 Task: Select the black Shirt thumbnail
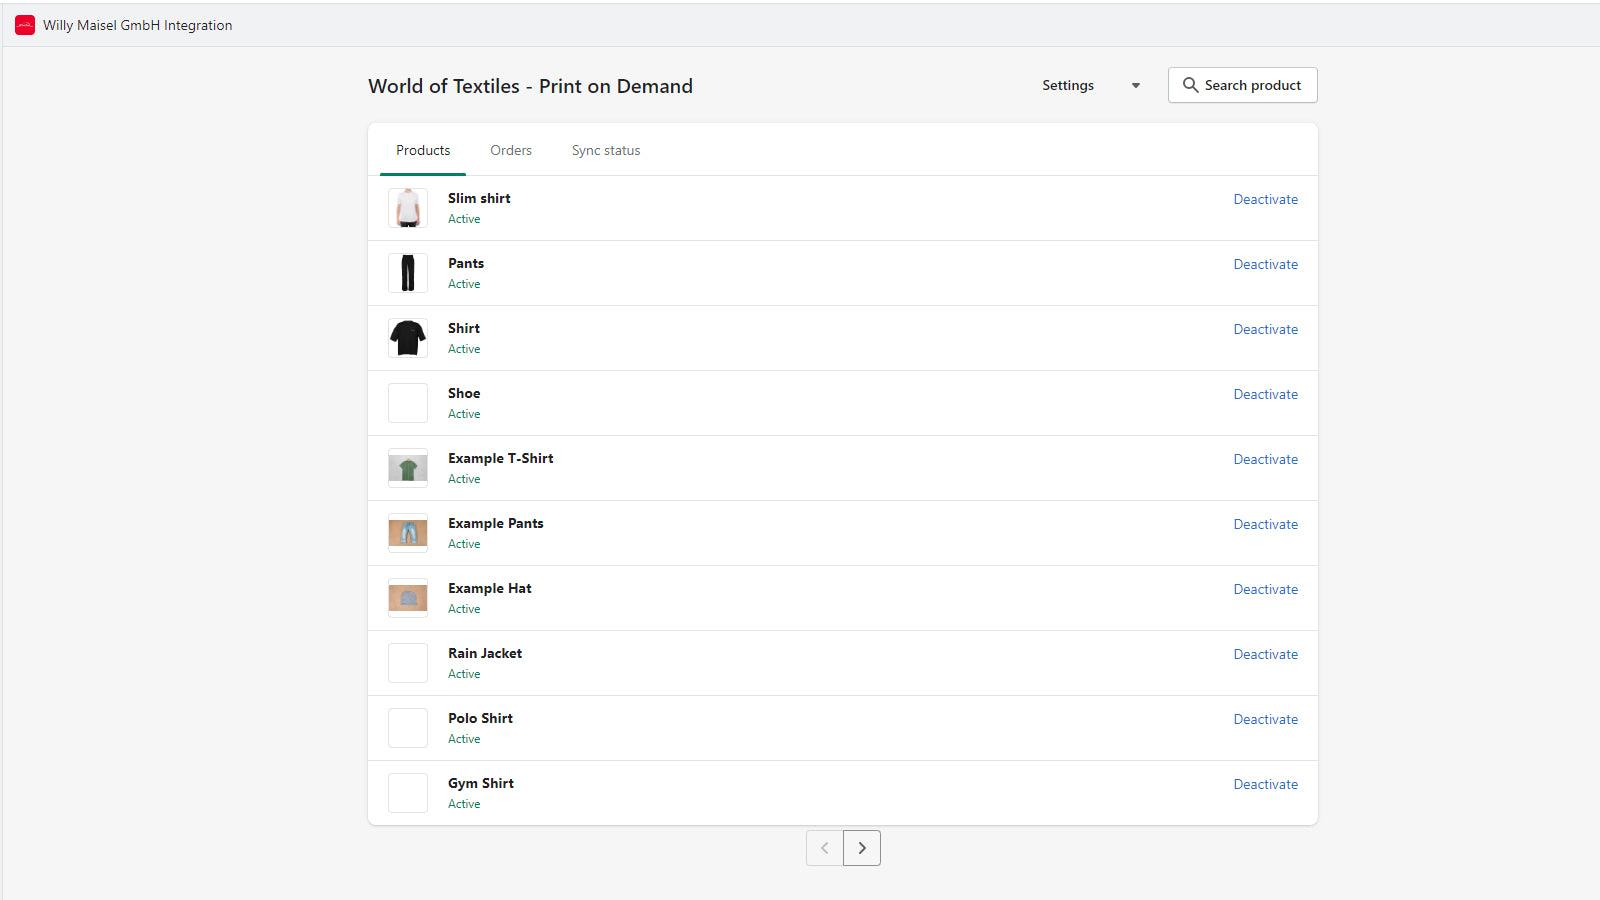[407, 337]
